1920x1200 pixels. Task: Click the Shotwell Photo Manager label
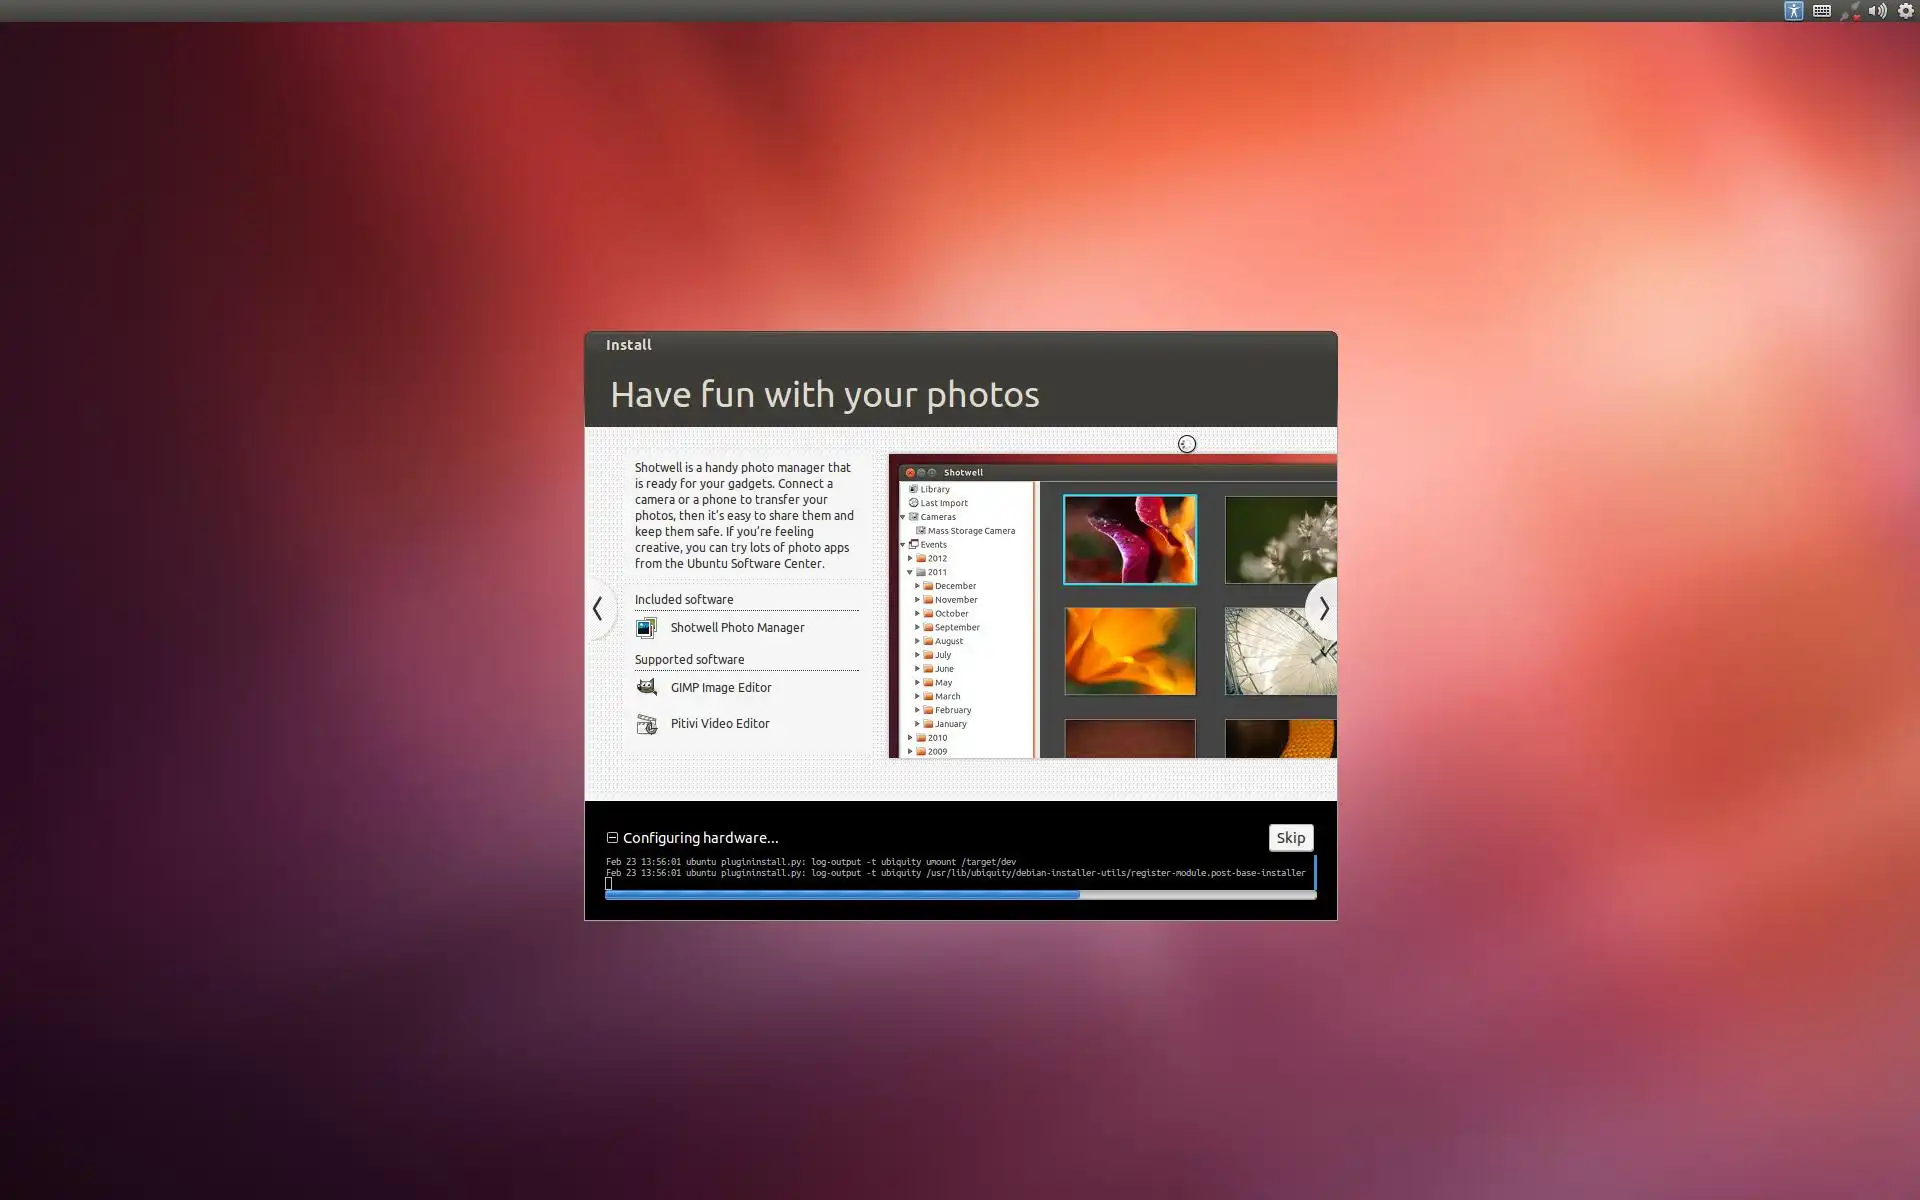(x=737, y=628)
